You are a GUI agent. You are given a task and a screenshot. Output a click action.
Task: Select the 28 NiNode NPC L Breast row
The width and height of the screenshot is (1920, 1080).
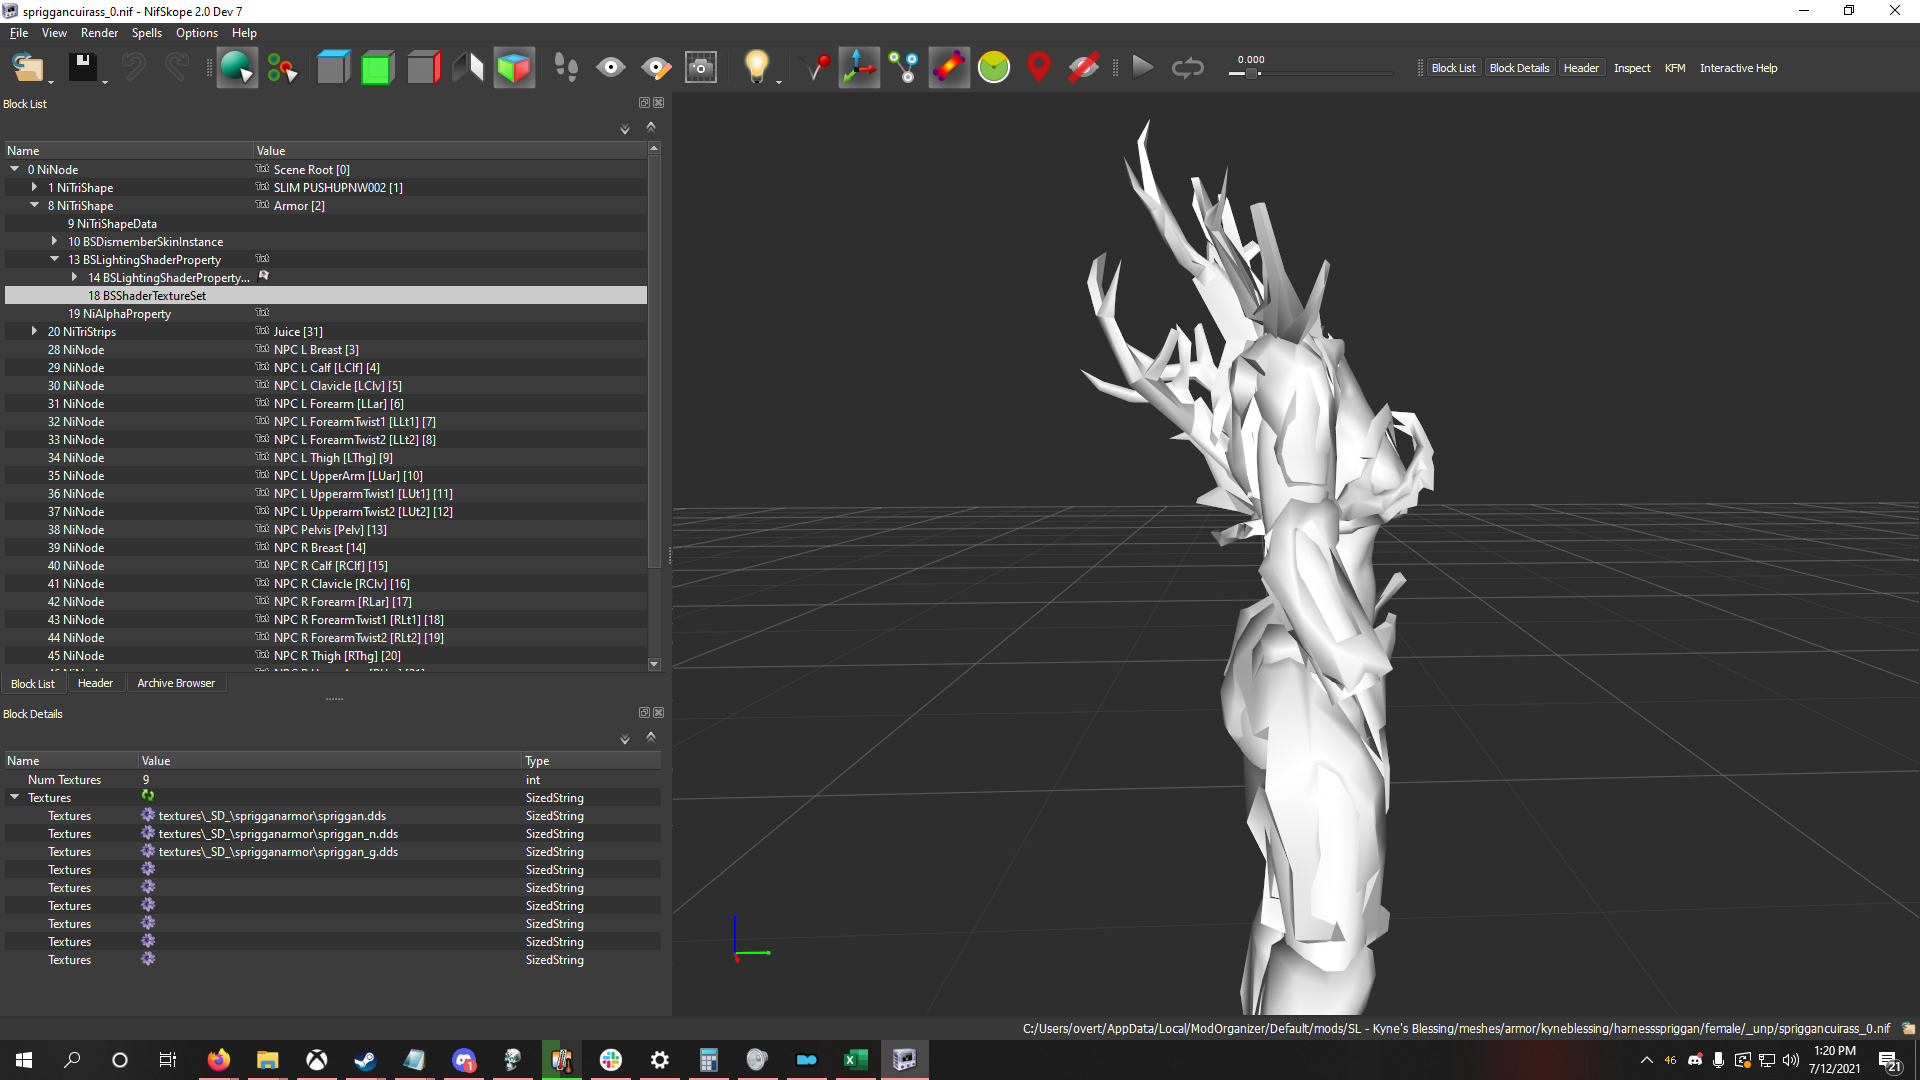pyautogui.click(x=326, y=349)
